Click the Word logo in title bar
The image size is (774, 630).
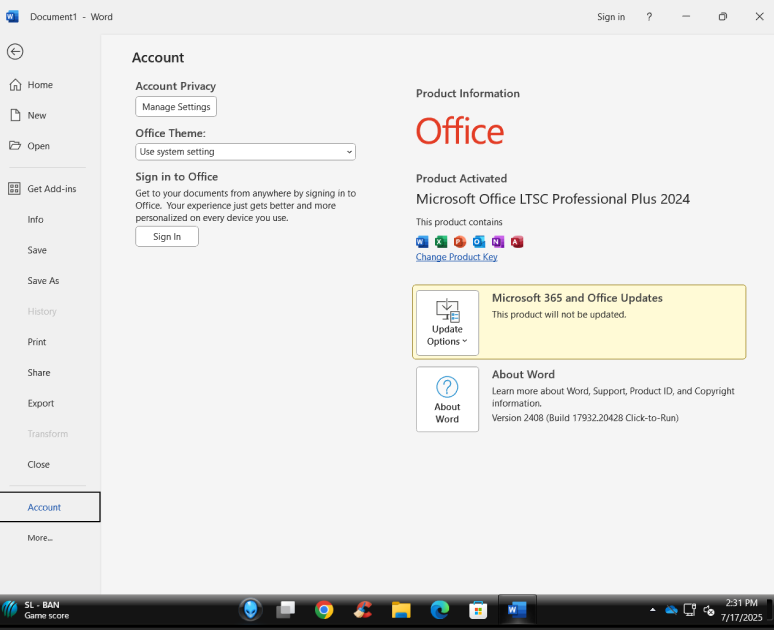point(12,17)
